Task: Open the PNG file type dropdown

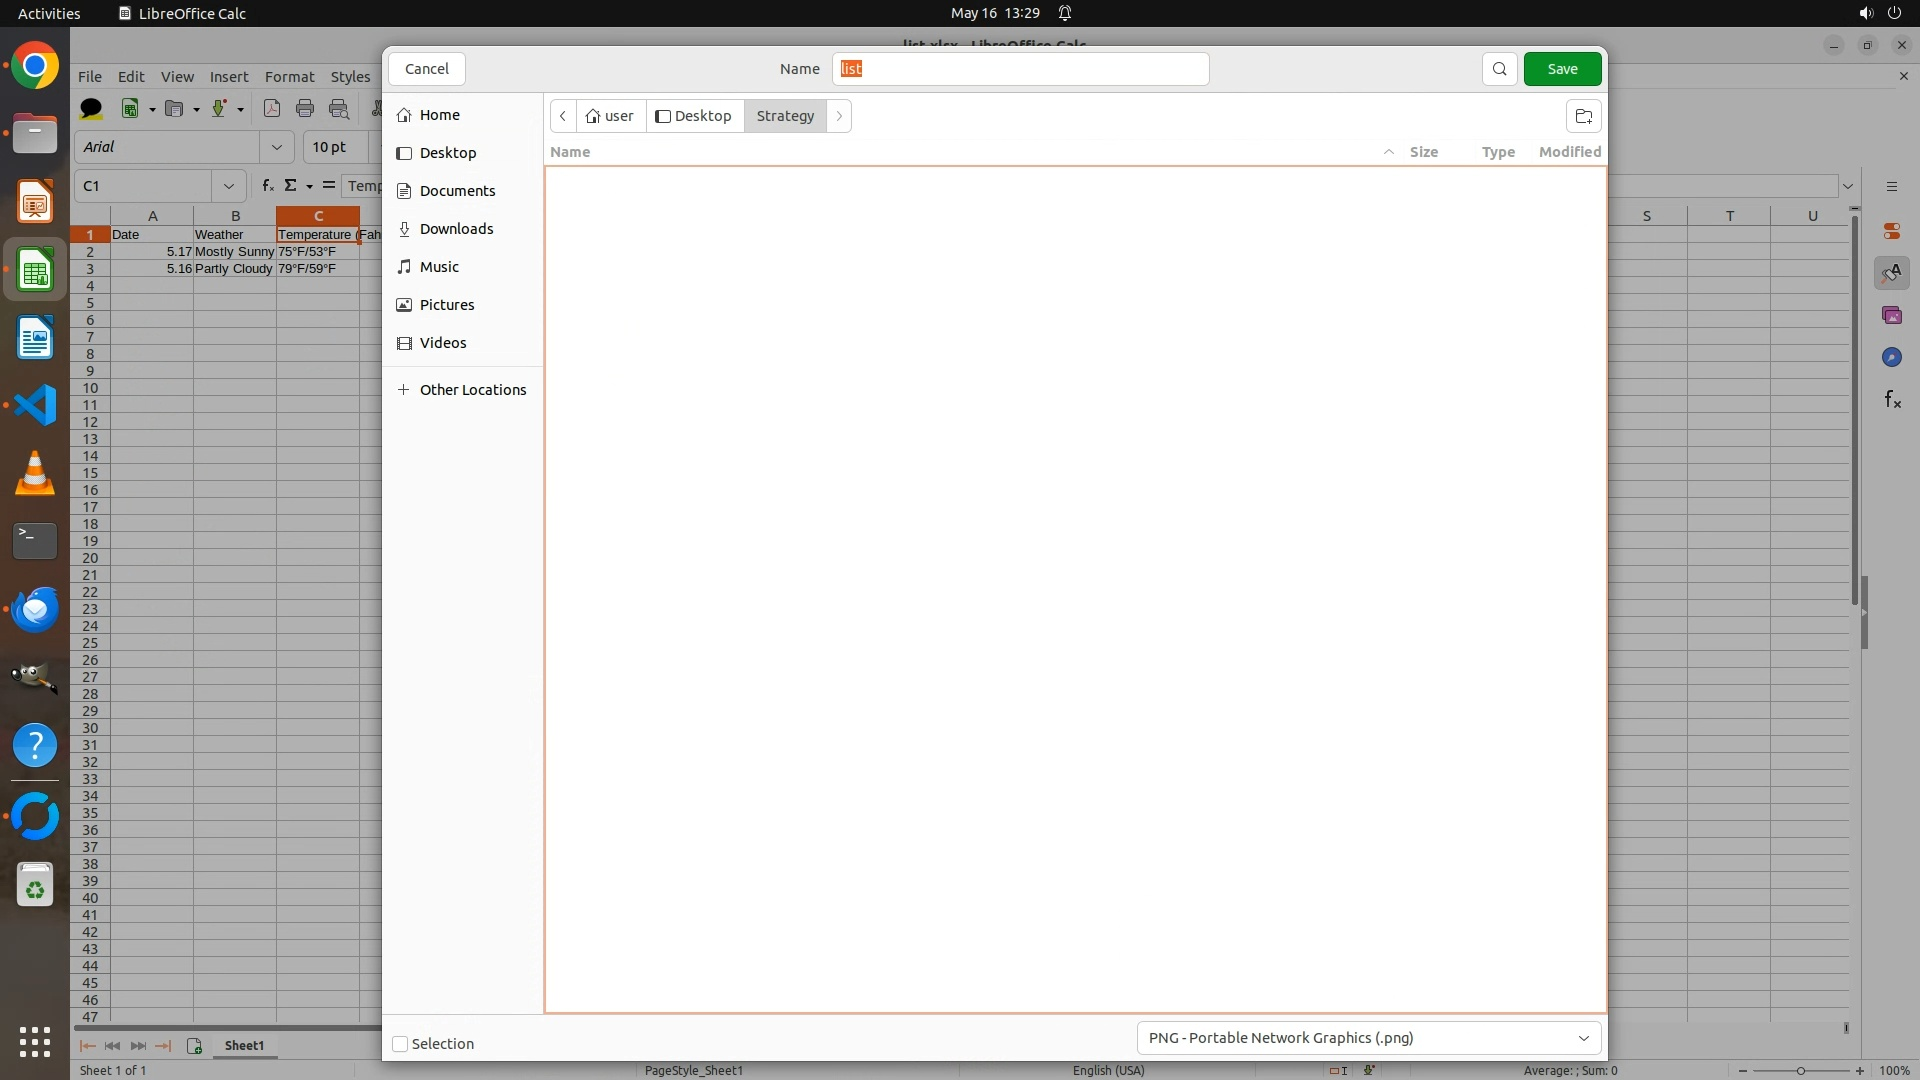Action: click(1368, 1038)
